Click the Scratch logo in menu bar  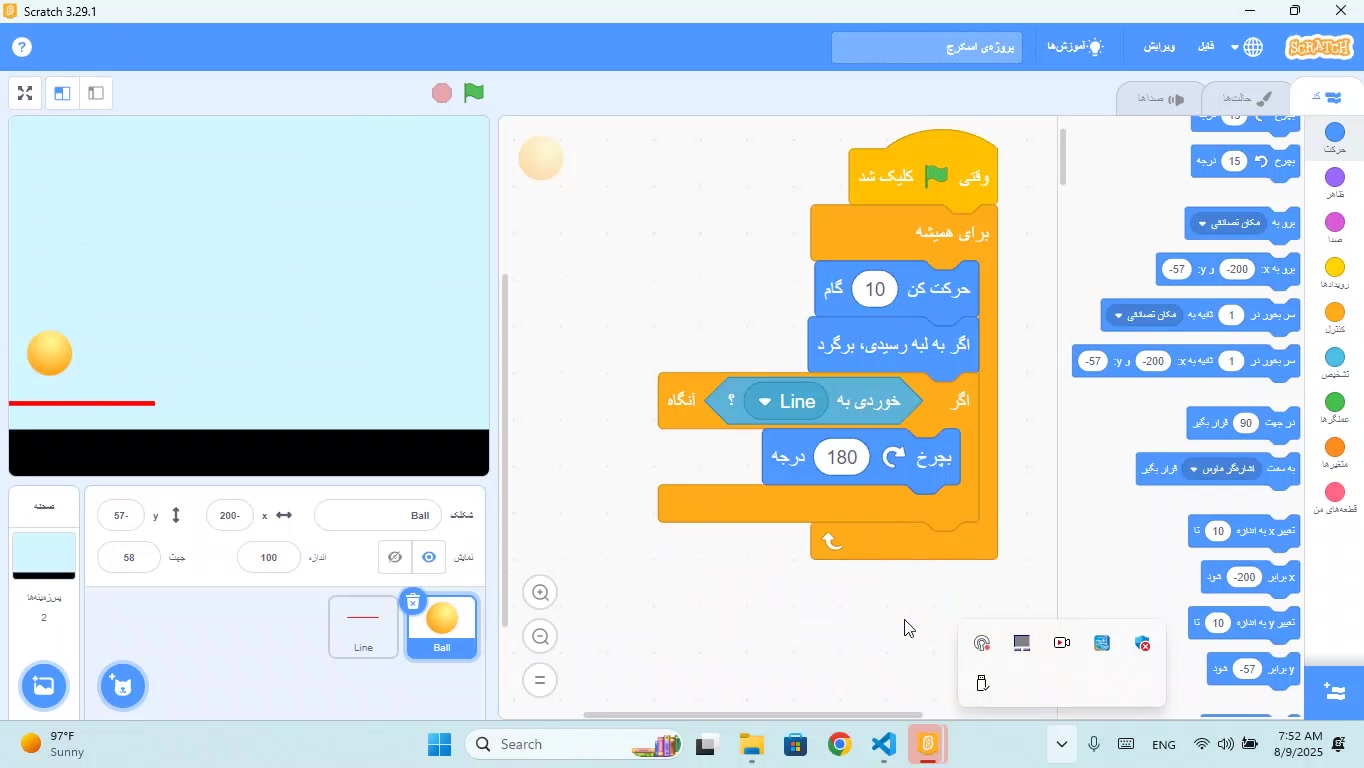click(1319, 47)
